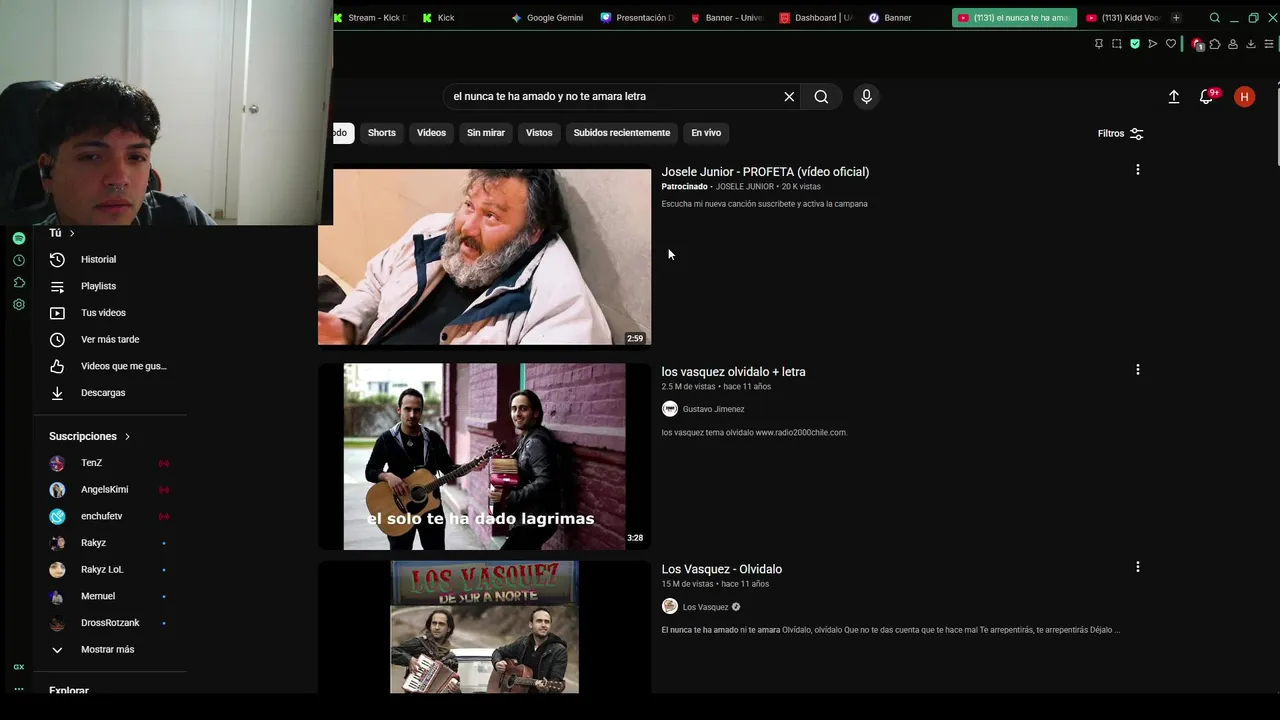Click the magnifying glass search button
The height and width of the screenshot is (720, 1280).
[821, 97]
